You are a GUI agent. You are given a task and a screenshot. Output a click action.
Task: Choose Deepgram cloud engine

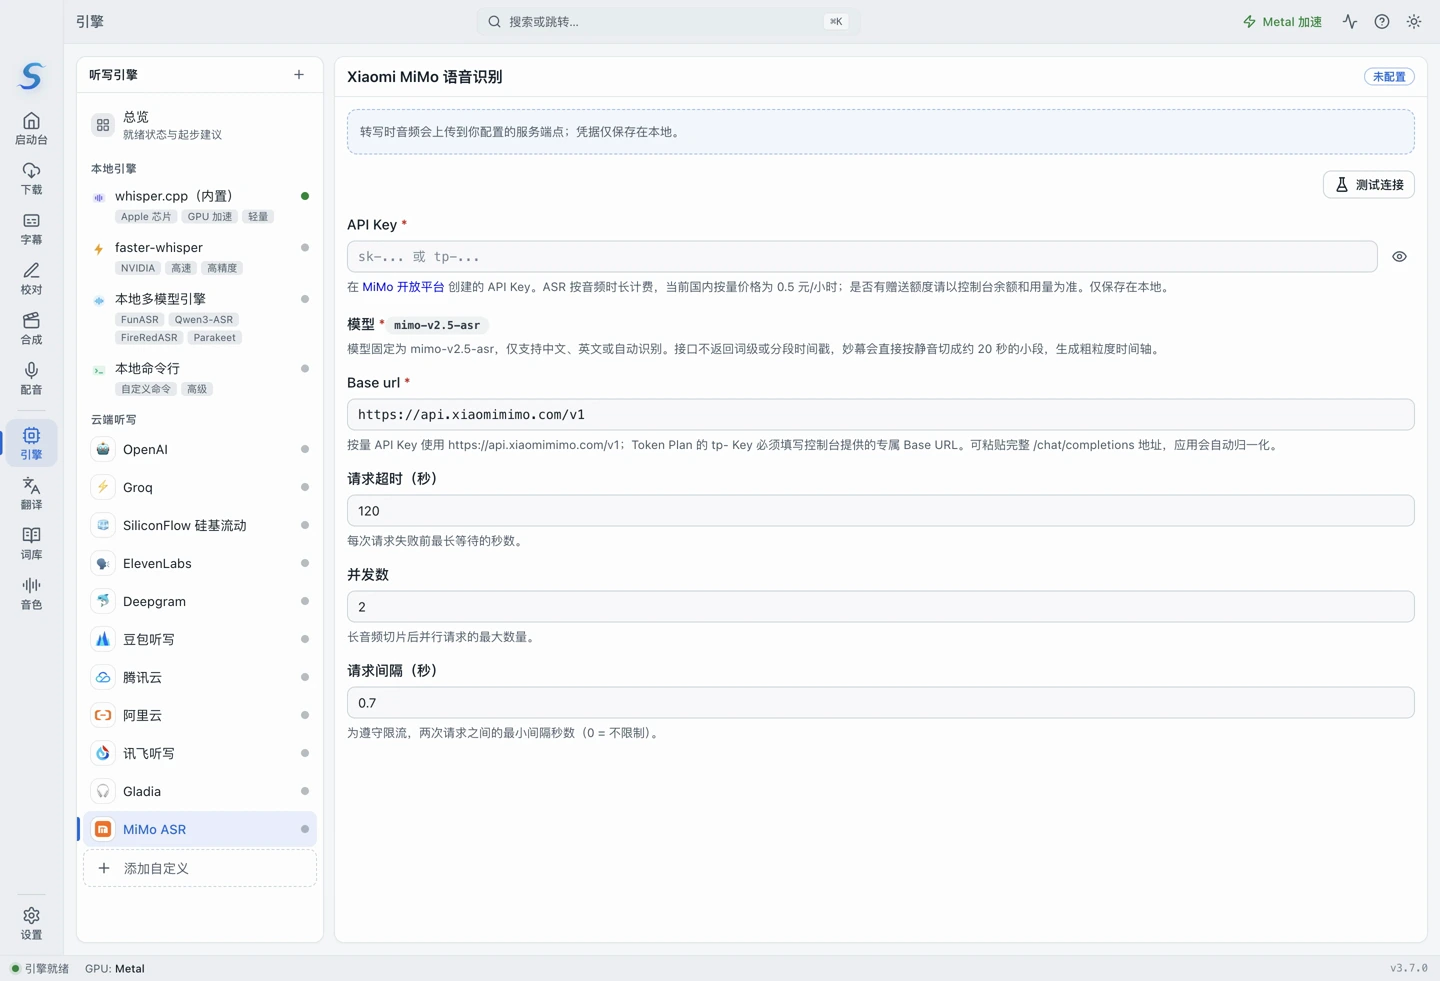tap(200, 601)
